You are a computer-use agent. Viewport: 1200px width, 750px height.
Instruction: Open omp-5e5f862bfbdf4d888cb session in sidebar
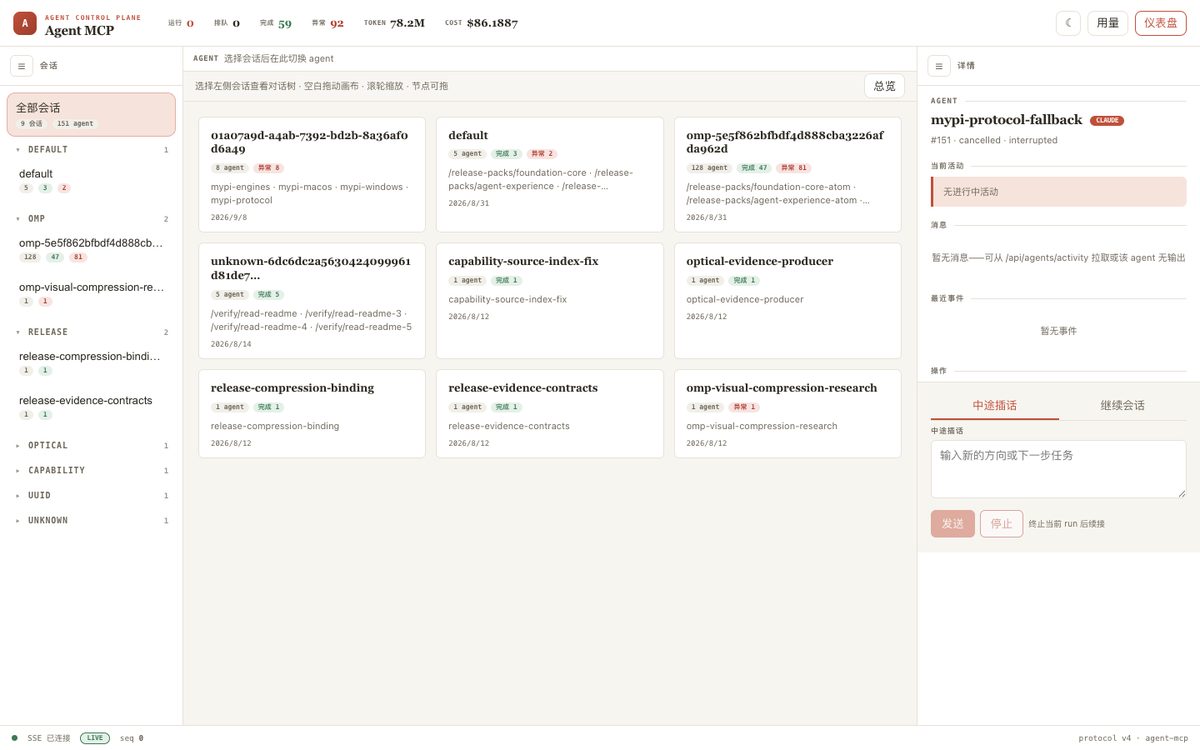click(x=91, y=249)
